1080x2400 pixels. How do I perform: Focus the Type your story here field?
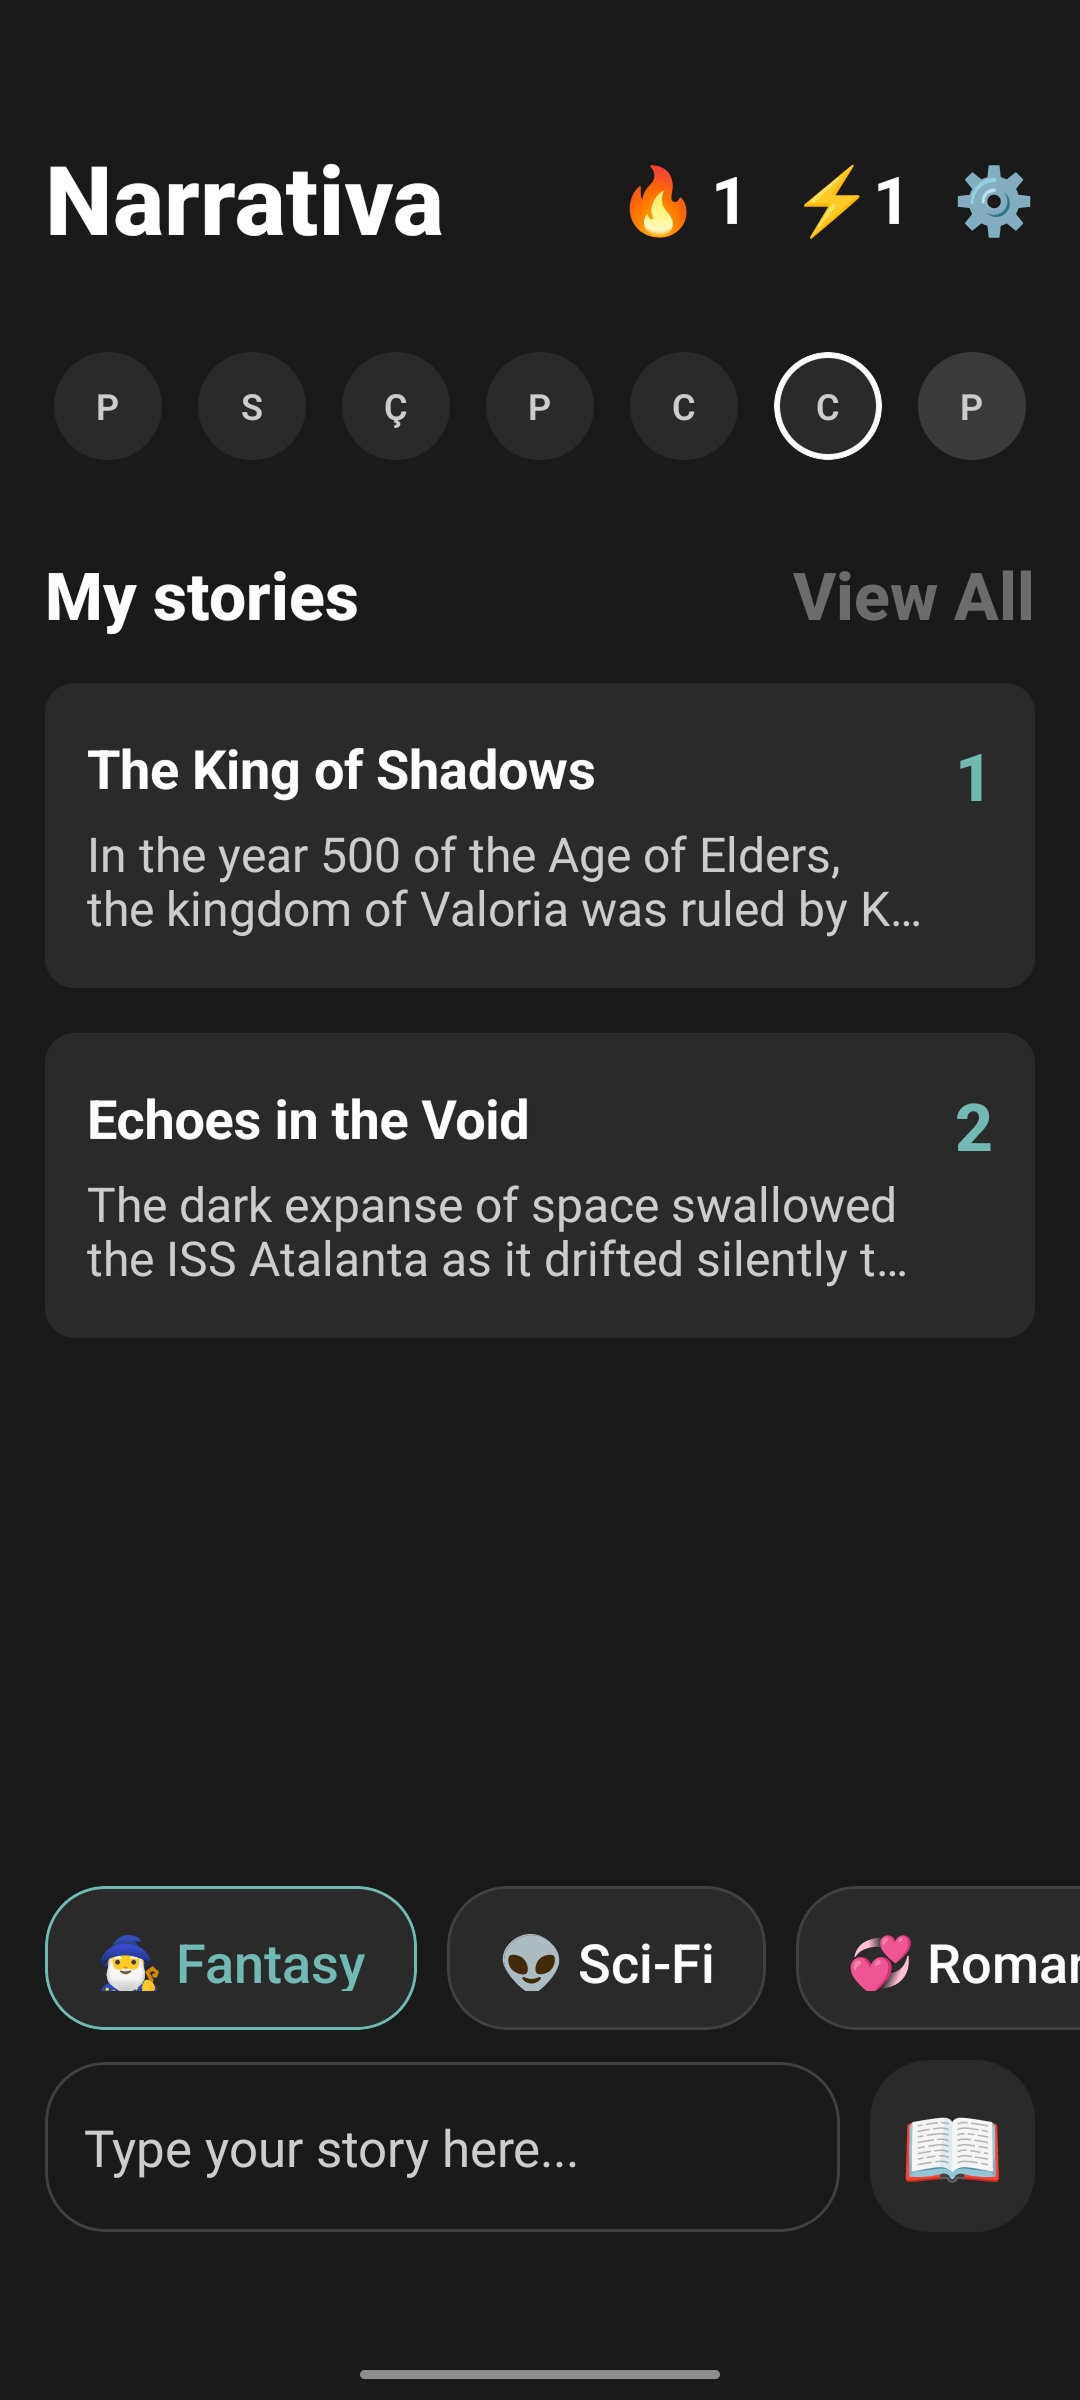tap(442, 2147)
